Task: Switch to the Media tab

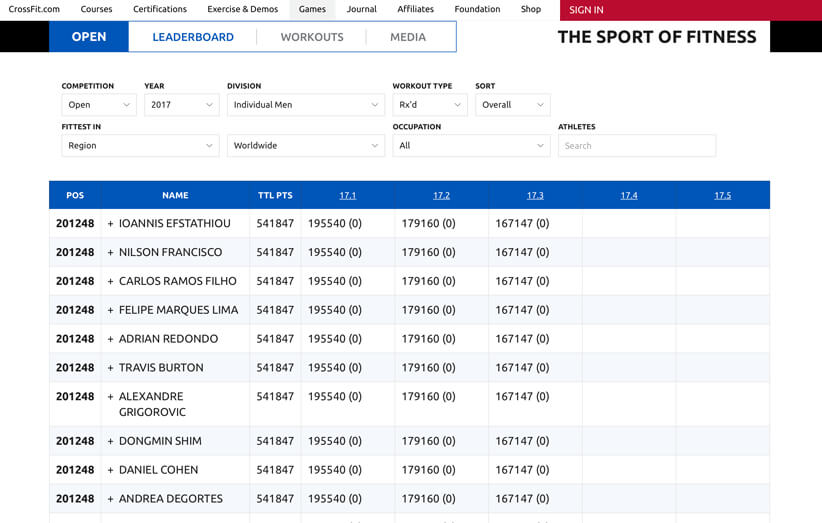Action: pyautogui.click(x=408, y=37)
